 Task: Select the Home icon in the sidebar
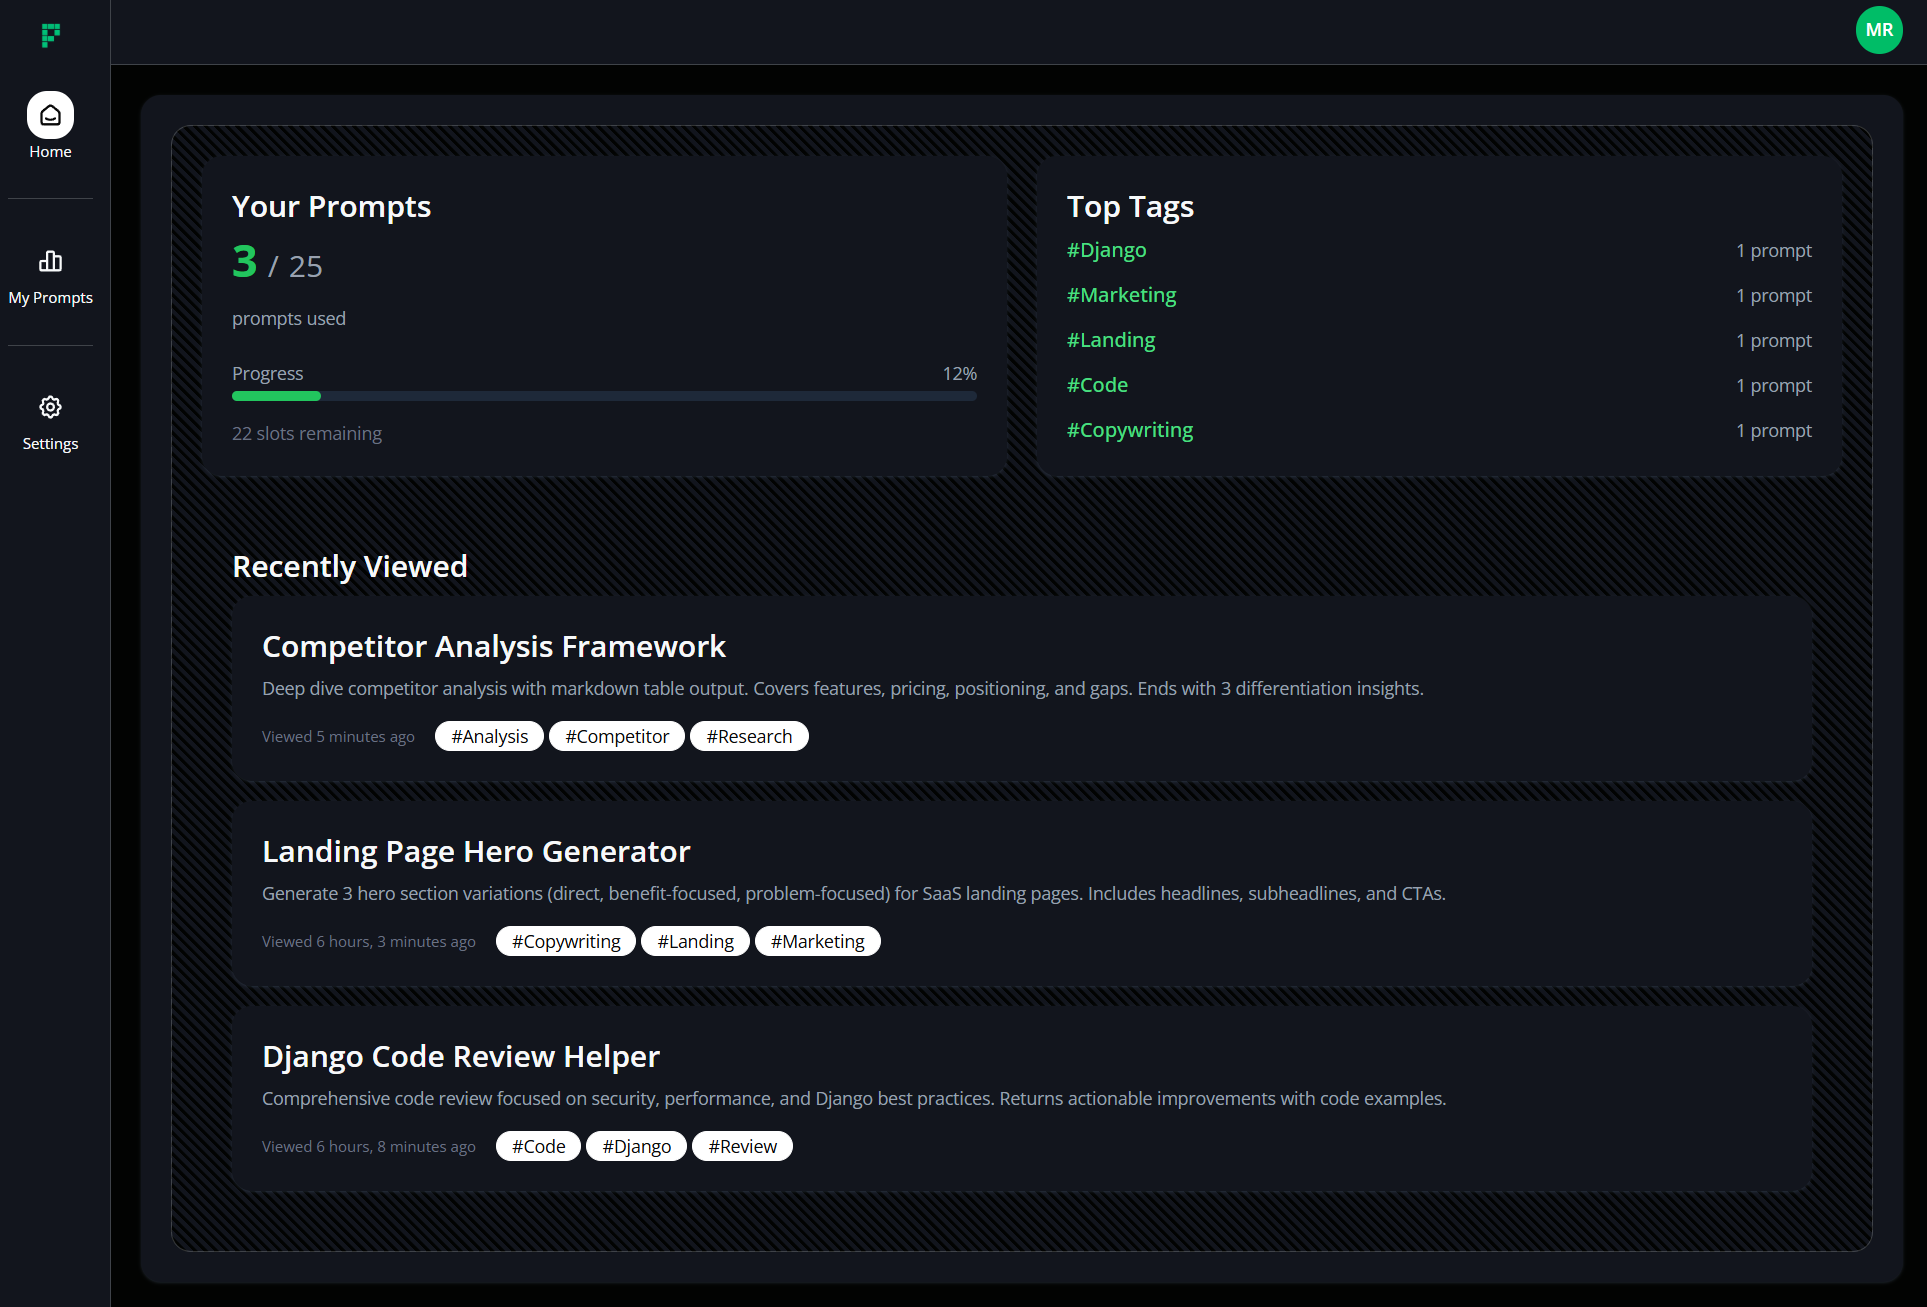[x=50, y=114]
